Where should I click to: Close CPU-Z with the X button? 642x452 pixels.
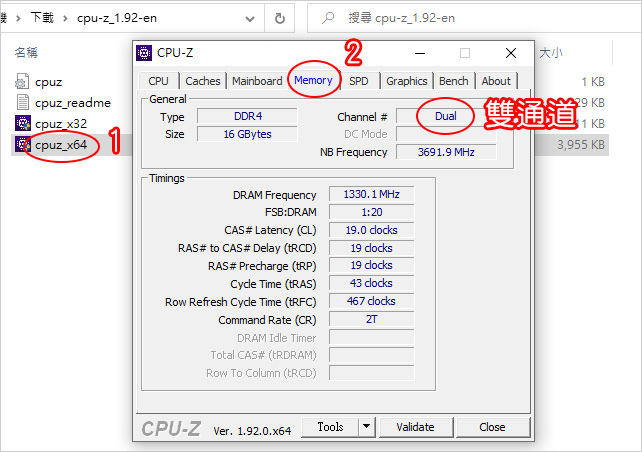coord(511,53)
